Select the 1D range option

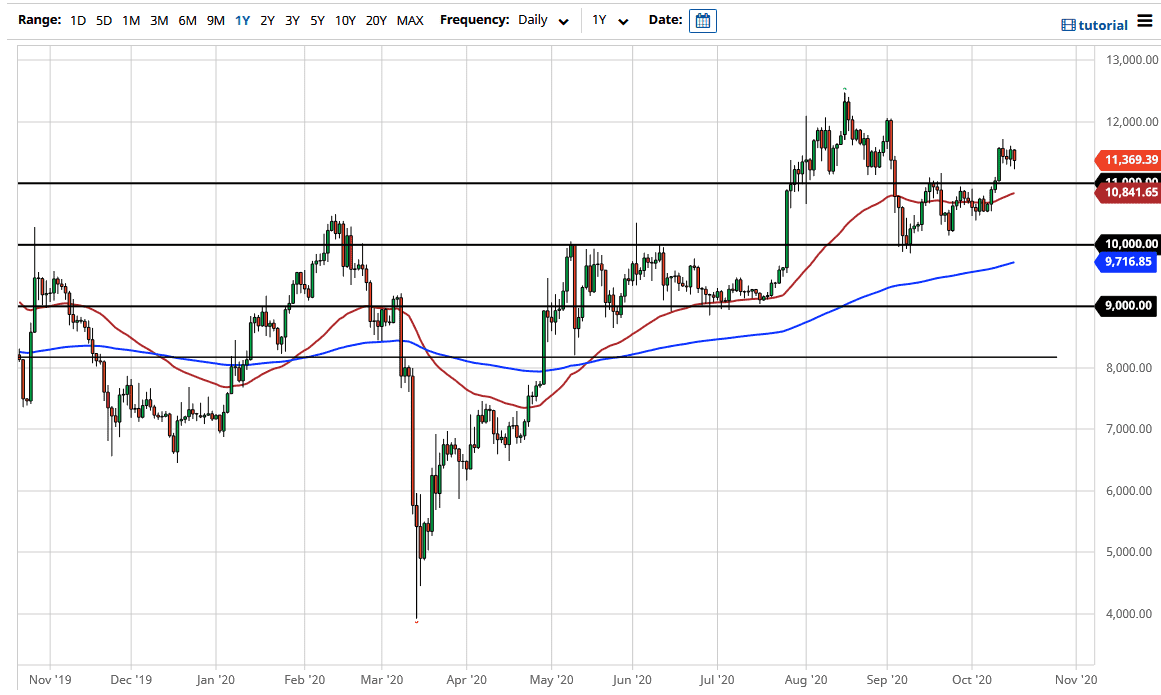click(78, 20)
